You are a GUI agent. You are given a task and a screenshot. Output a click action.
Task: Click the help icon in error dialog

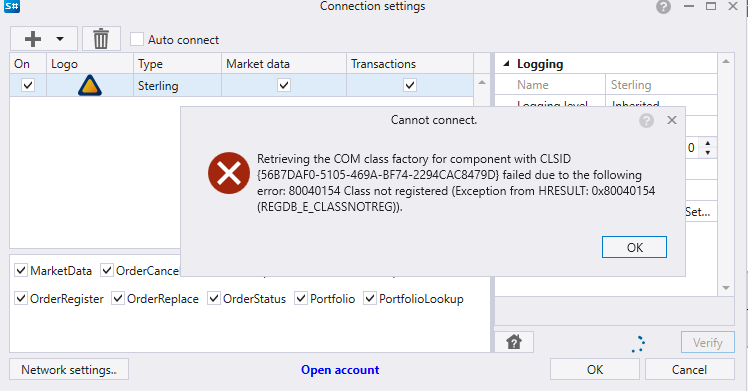click(x=646, y=120)
